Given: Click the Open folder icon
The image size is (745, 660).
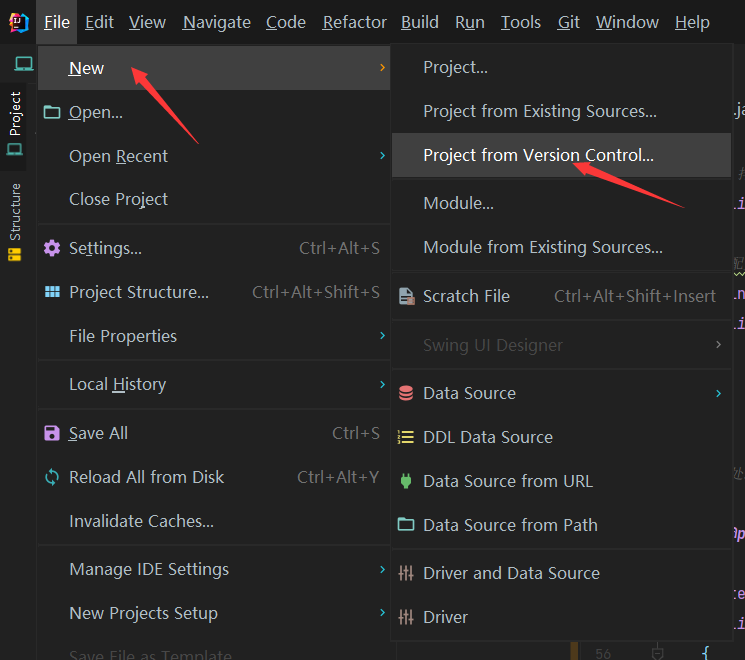Looking at the screenshot, I should pos(52,112).
